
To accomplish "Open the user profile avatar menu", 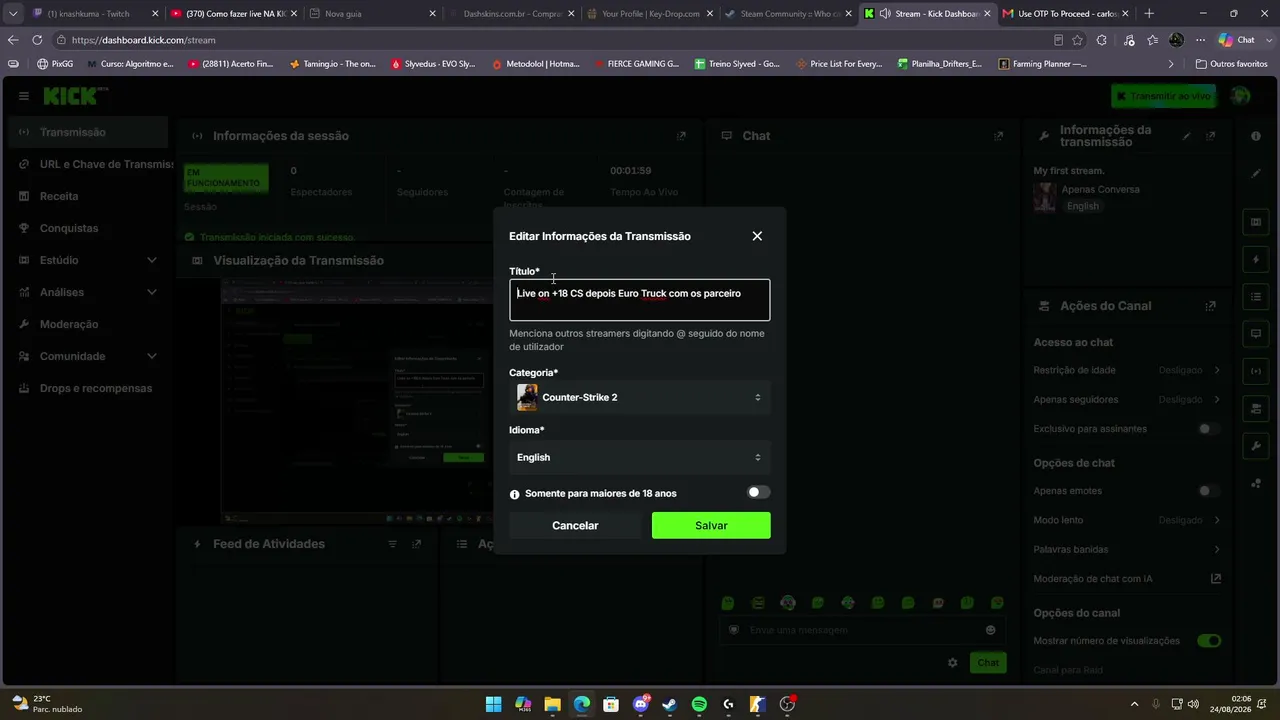I will pos(1241,96).
